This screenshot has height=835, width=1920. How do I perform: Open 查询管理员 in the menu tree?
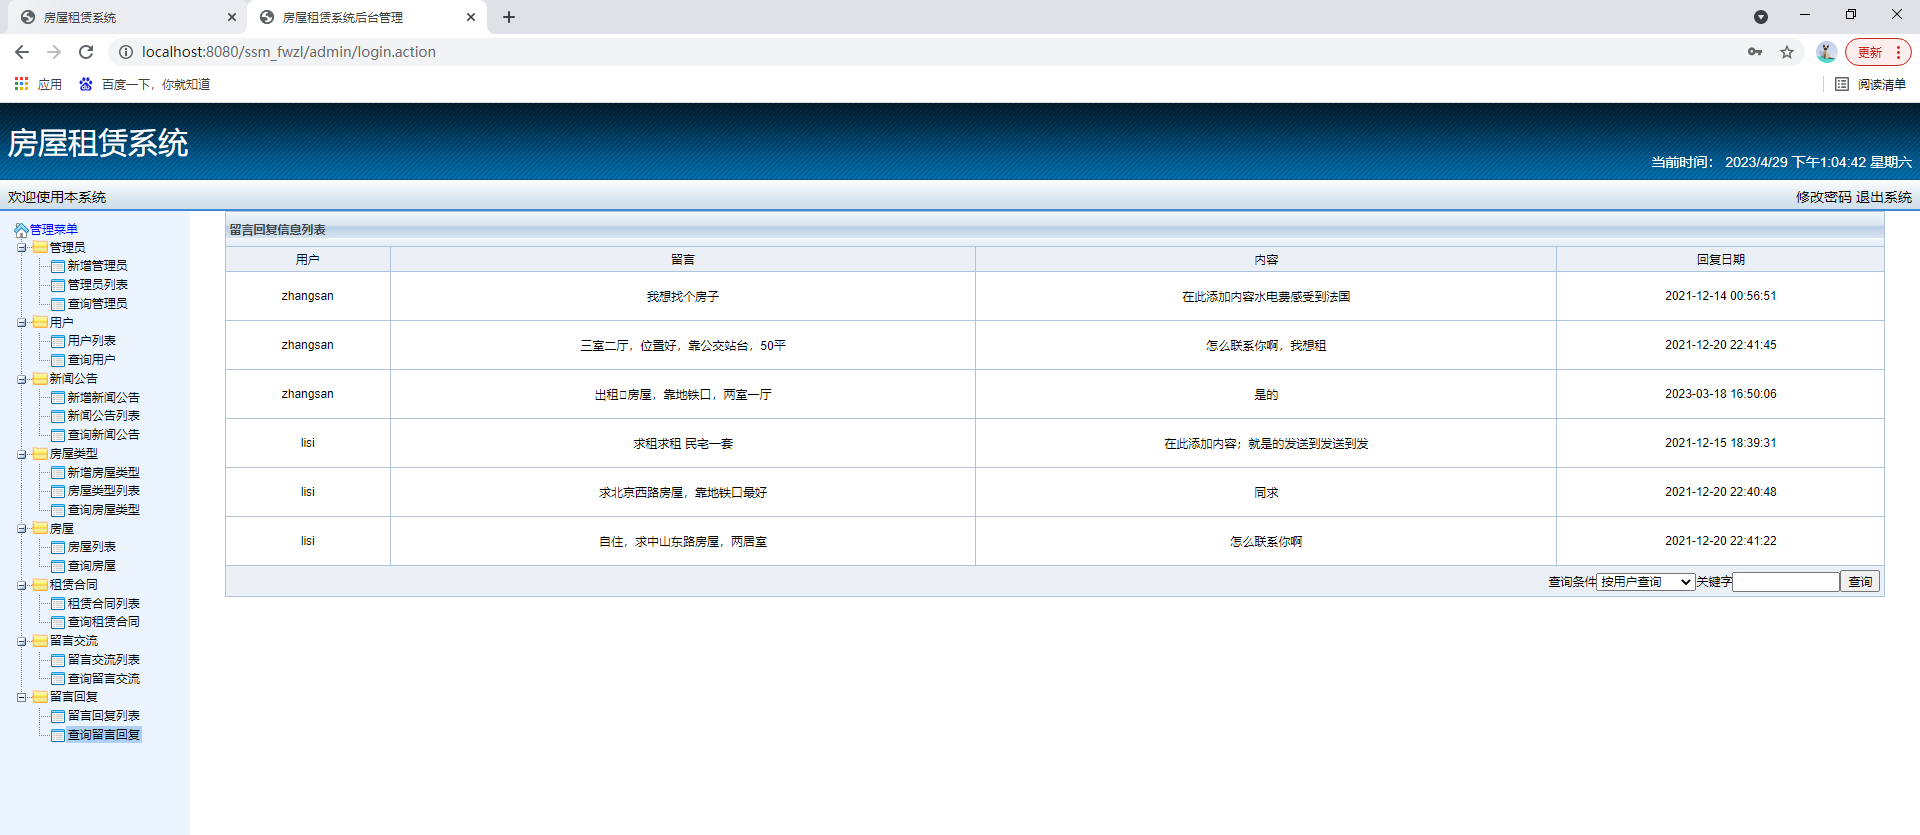tap(97, 304)
